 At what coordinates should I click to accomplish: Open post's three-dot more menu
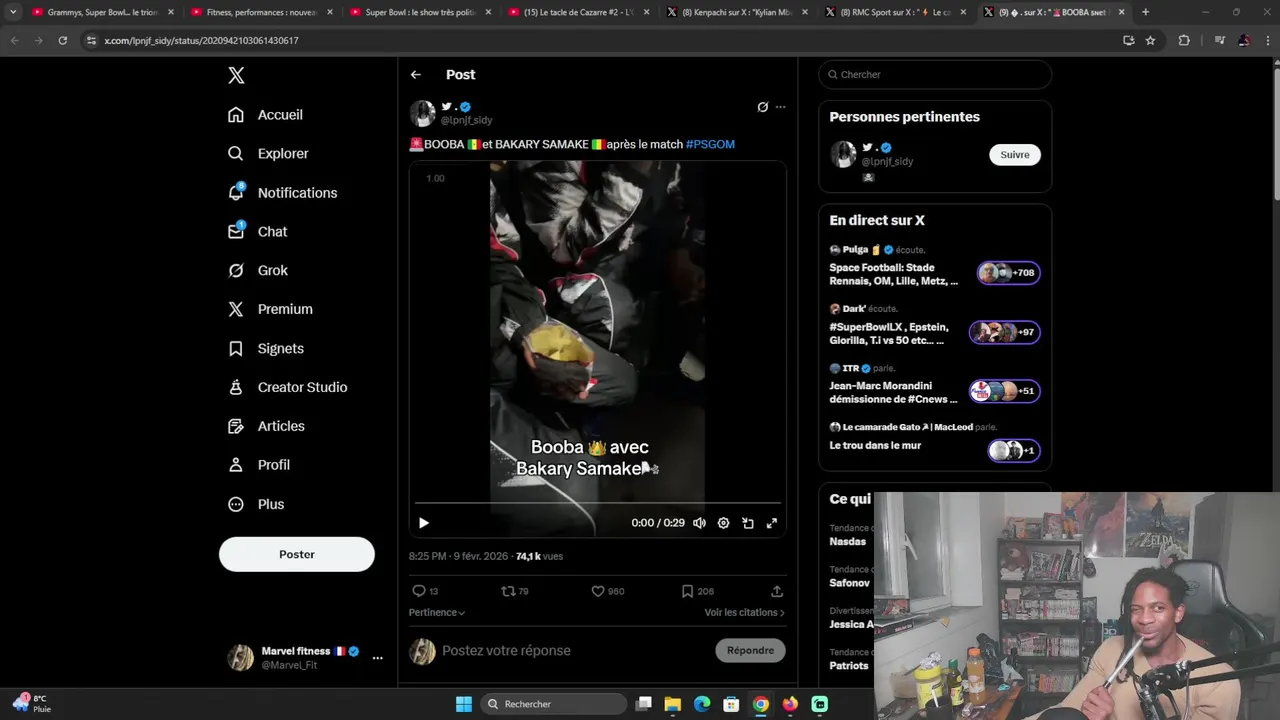[x=780, y=107]
